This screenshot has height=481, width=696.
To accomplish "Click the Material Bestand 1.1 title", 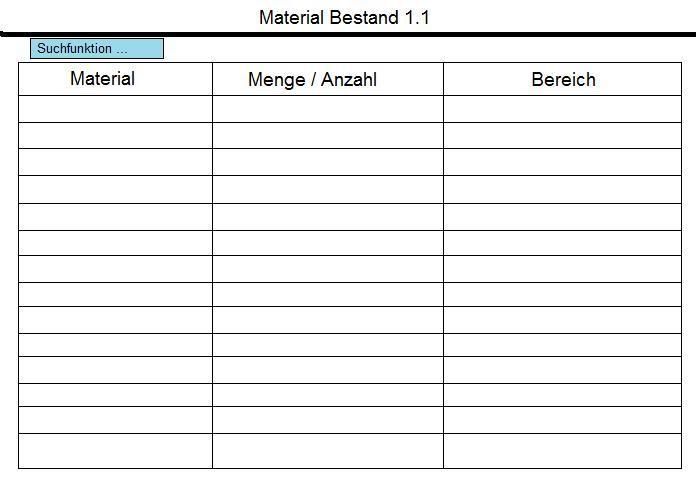I will point(344,18).
